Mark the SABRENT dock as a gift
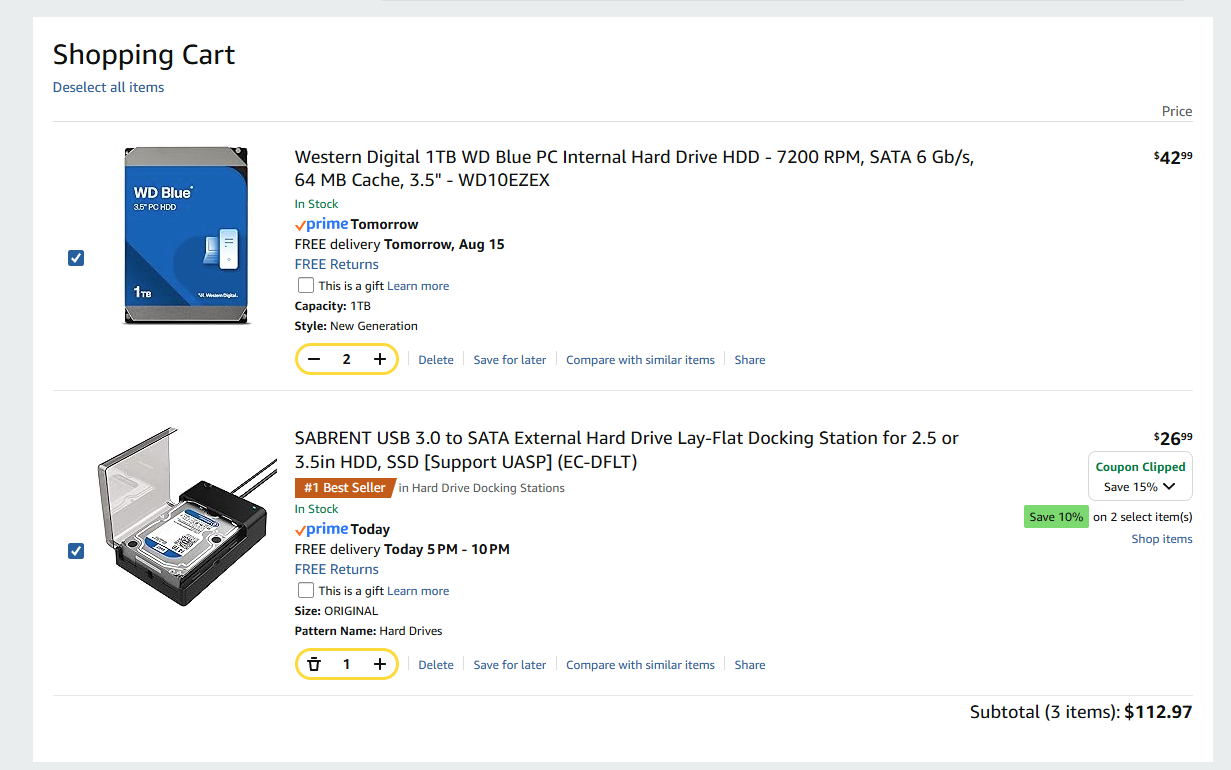 (306, 590)
